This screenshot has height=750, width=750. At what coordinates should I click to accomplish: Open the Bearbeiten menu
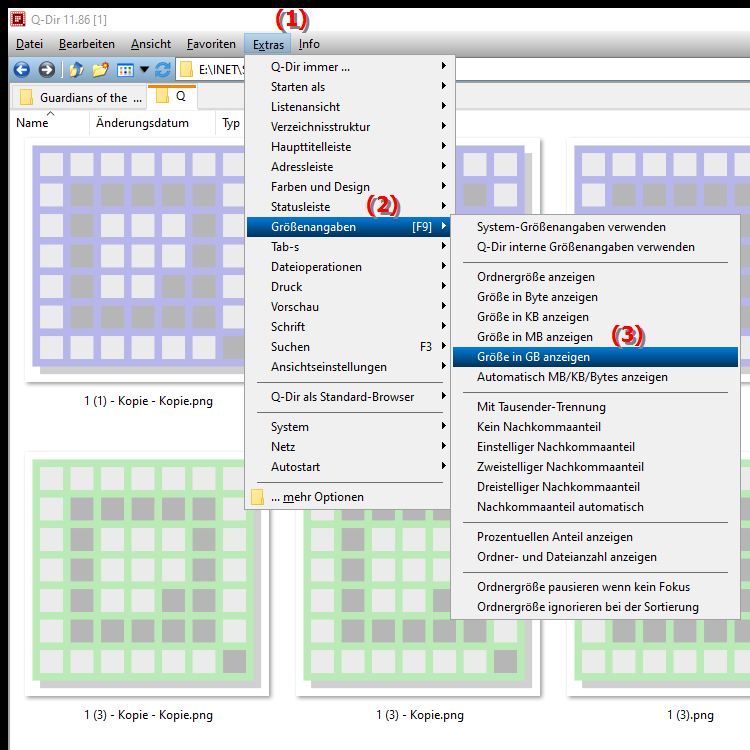pos(87,44)
